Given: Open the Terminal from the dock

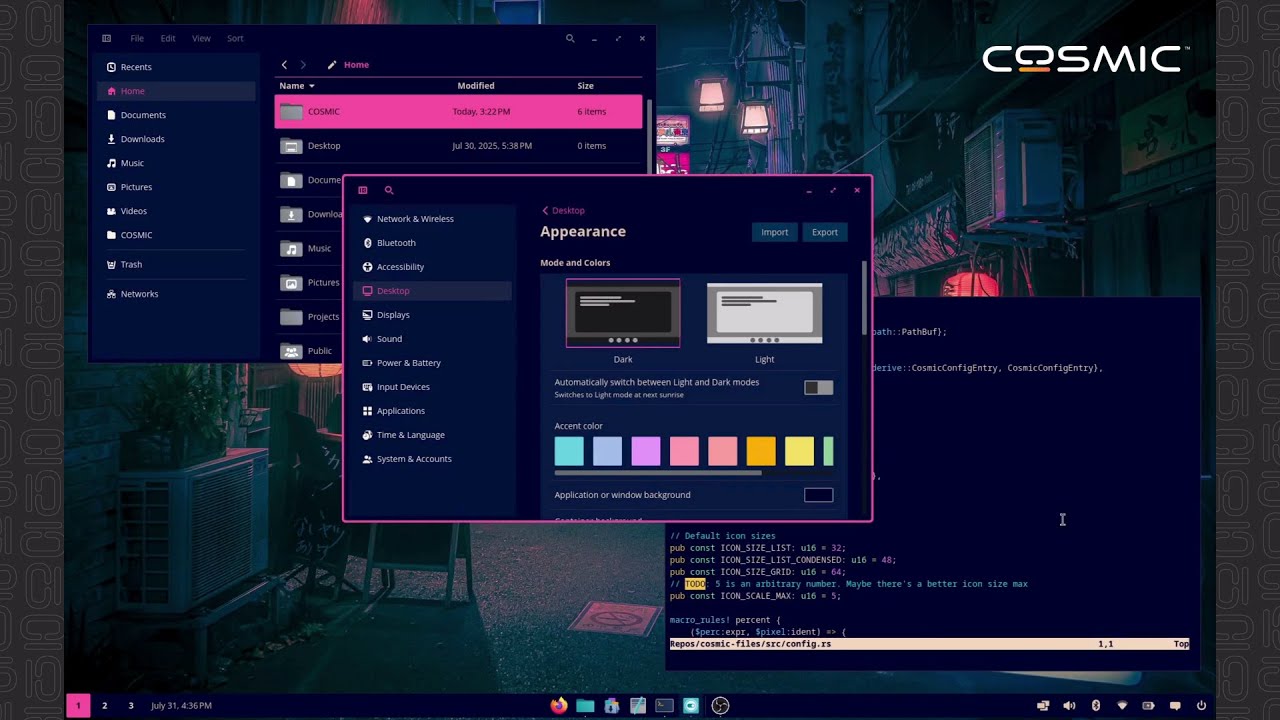Looking at the screenshot, I should point(664,705).
